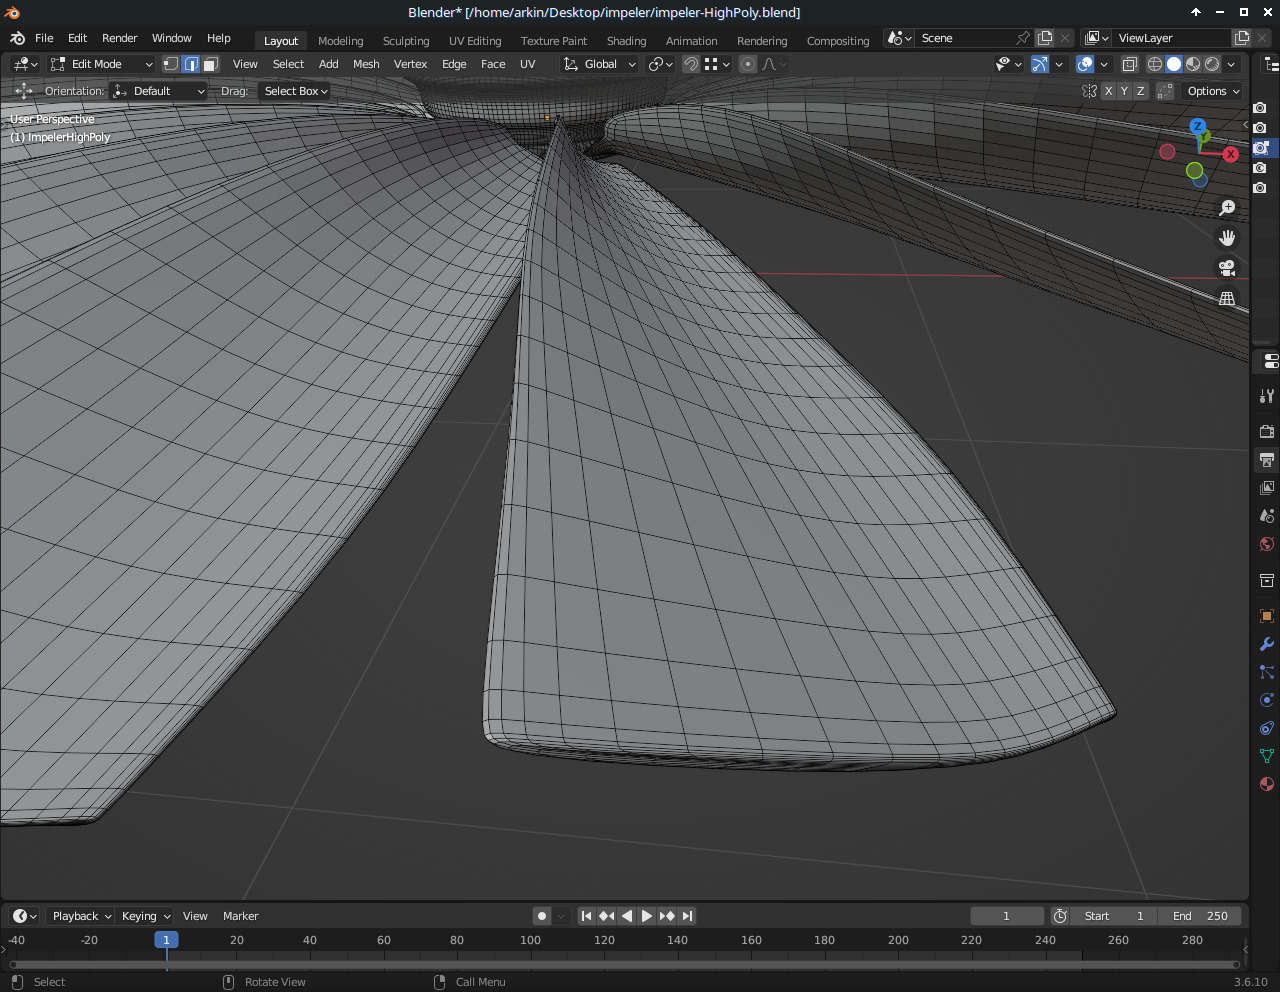Click the End frame field
Image resolution: width=1280 pixels, height=992 pixels.
point(1200,916)
